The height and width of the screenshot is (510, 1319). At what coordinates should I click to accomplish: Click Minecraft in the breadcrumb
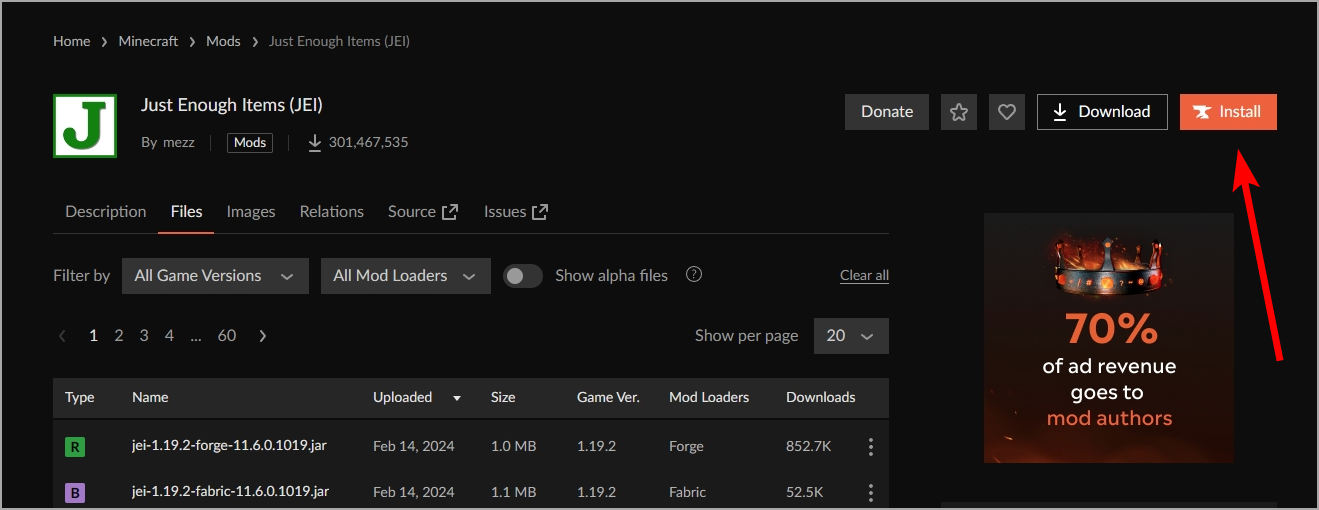pos(148,41)
